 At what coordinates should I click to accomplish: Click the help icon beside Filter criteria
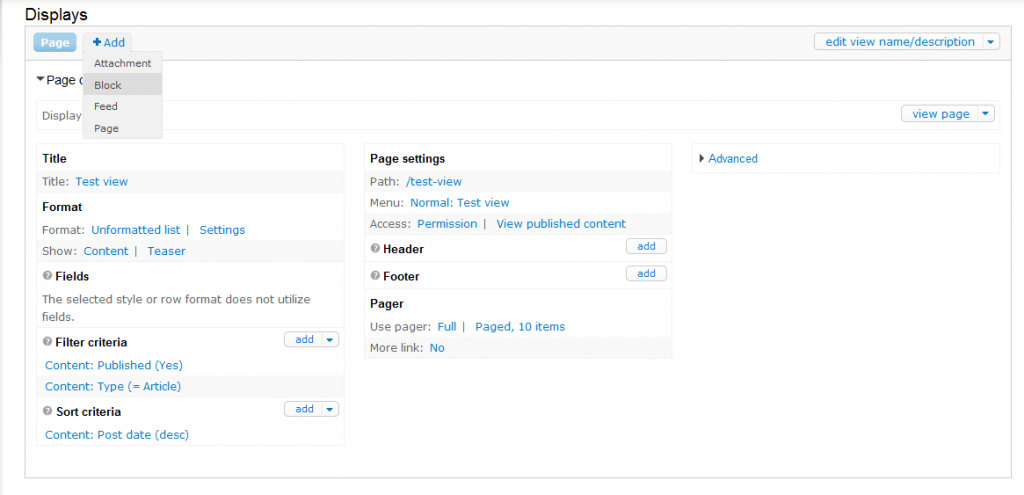pyautogui.click(x=47, y=342)
